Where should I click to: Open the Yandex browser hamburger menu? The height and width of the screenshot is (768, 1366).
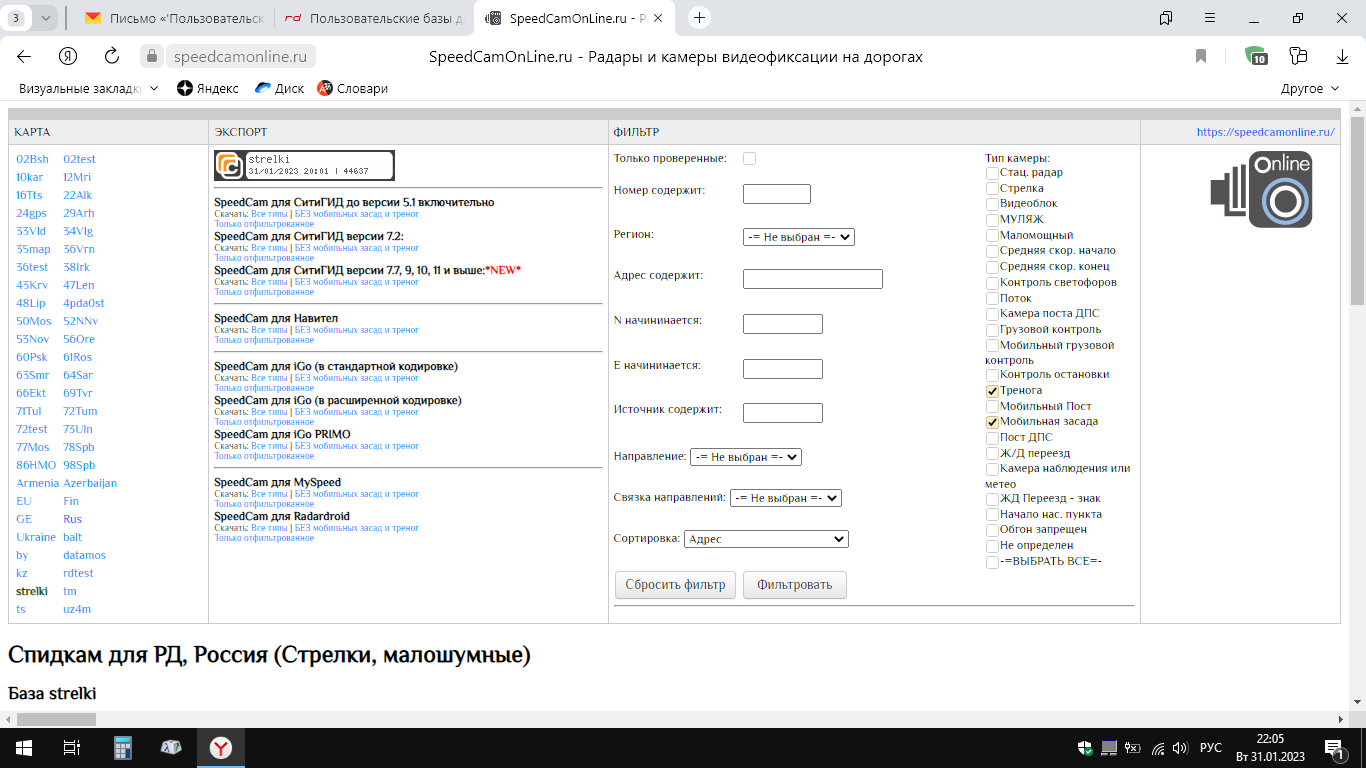pyautogui.click(x=1211, y=18)
